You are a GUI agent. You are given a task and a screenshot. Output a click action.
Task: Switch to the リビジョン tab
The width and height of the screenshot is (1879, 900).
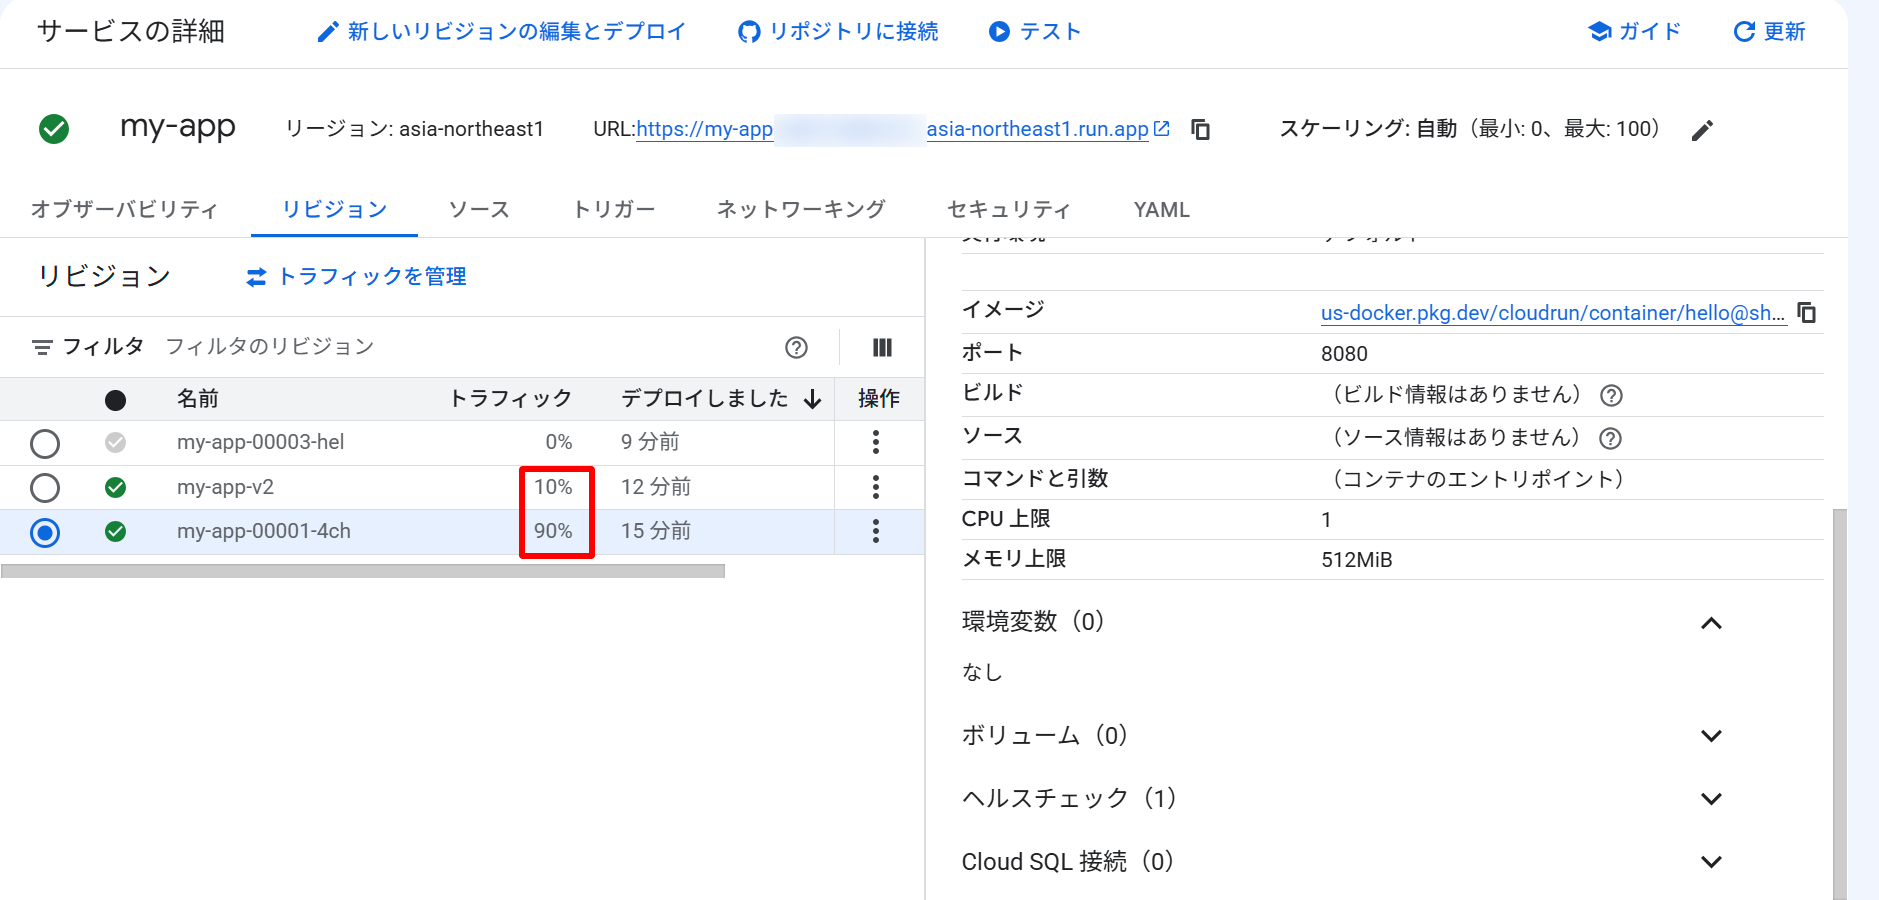coord(334,210)
